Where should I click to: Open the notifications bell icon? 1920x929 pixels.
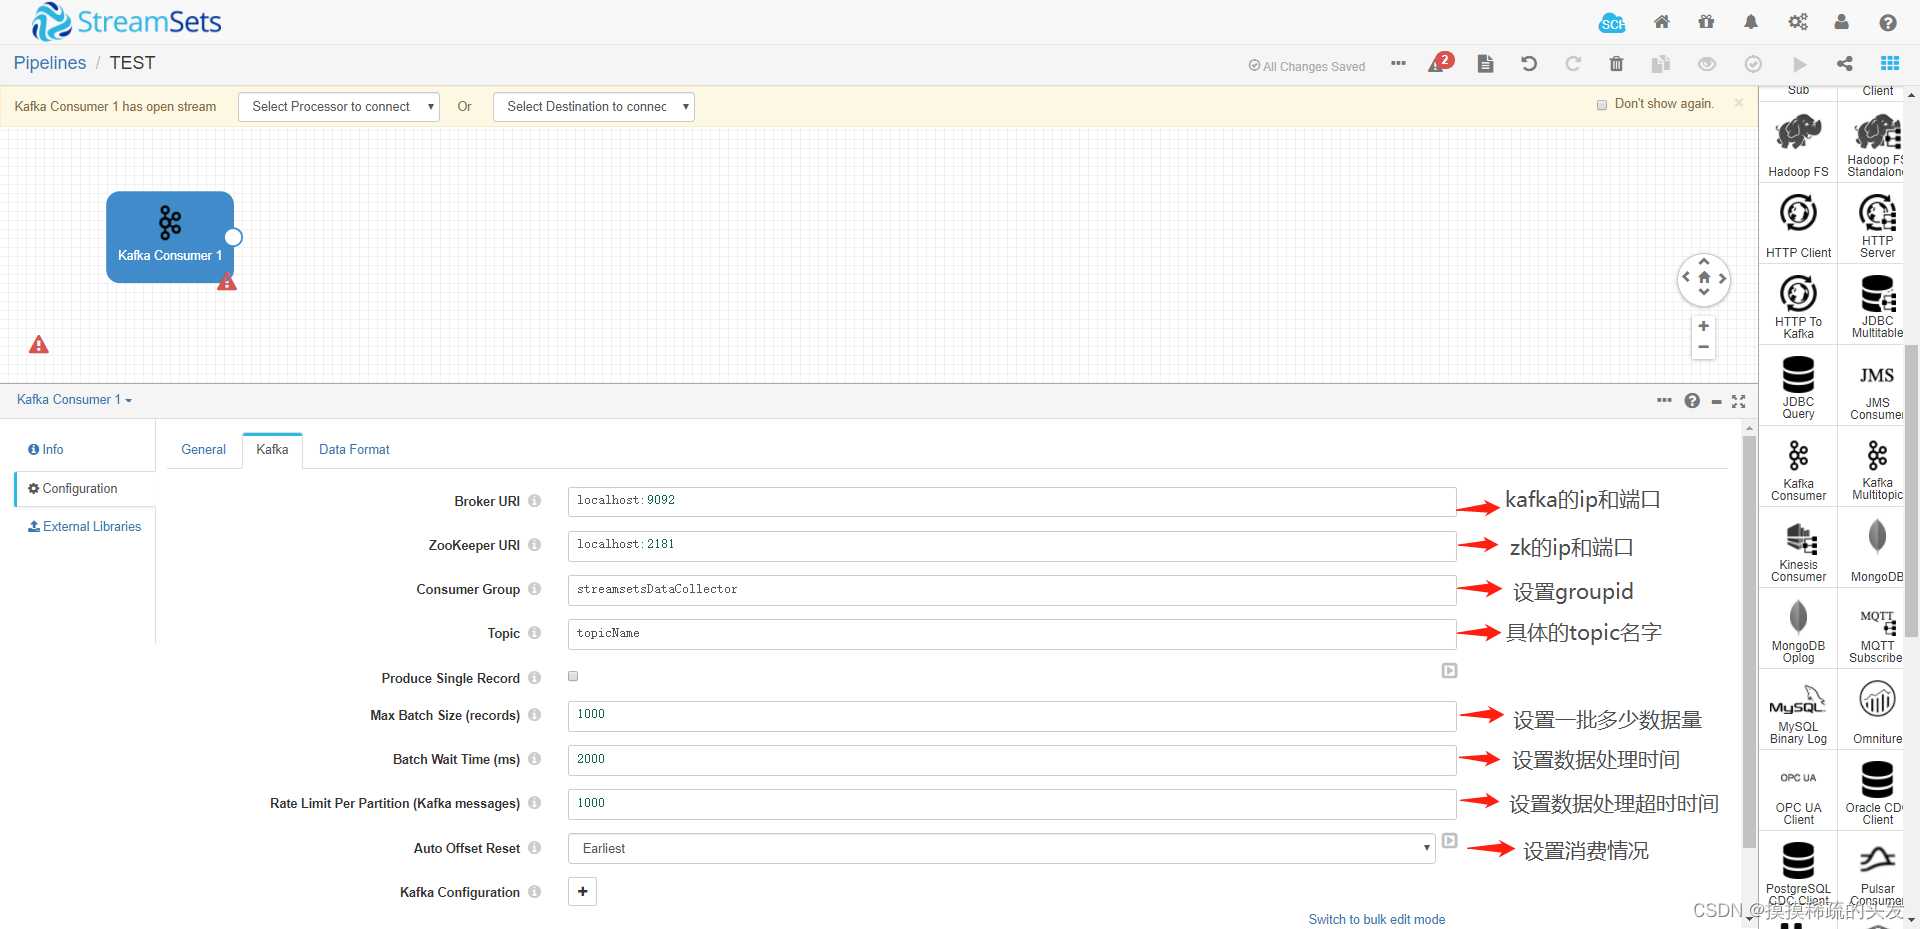[x=1751, y=21]
